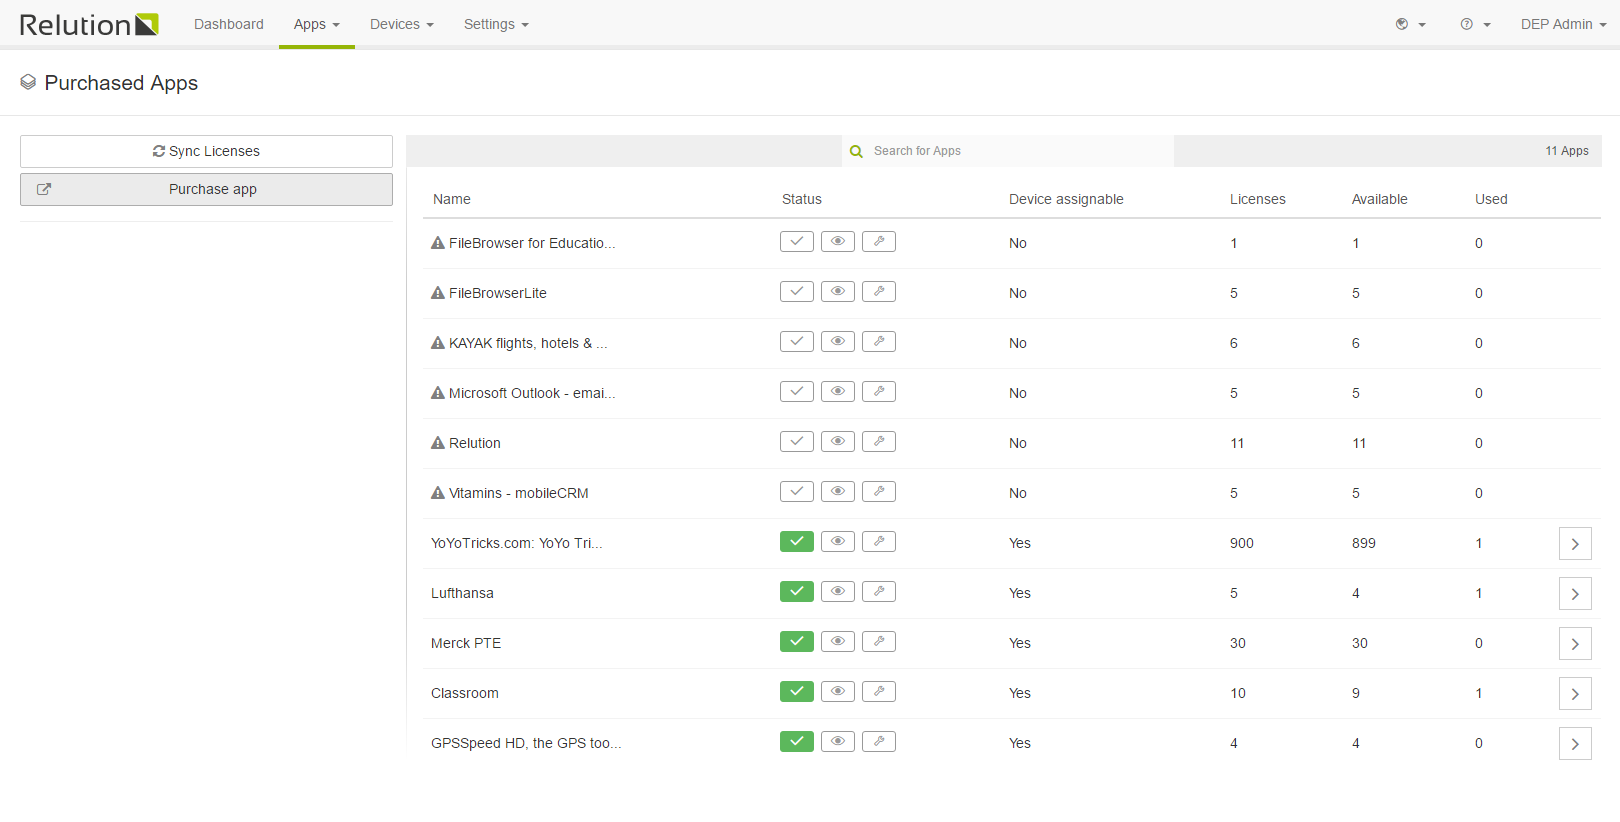This screenshot has height=822, width=1620.
Task: Click the key icon for Merck PTE row
Action: pos(879,641)
